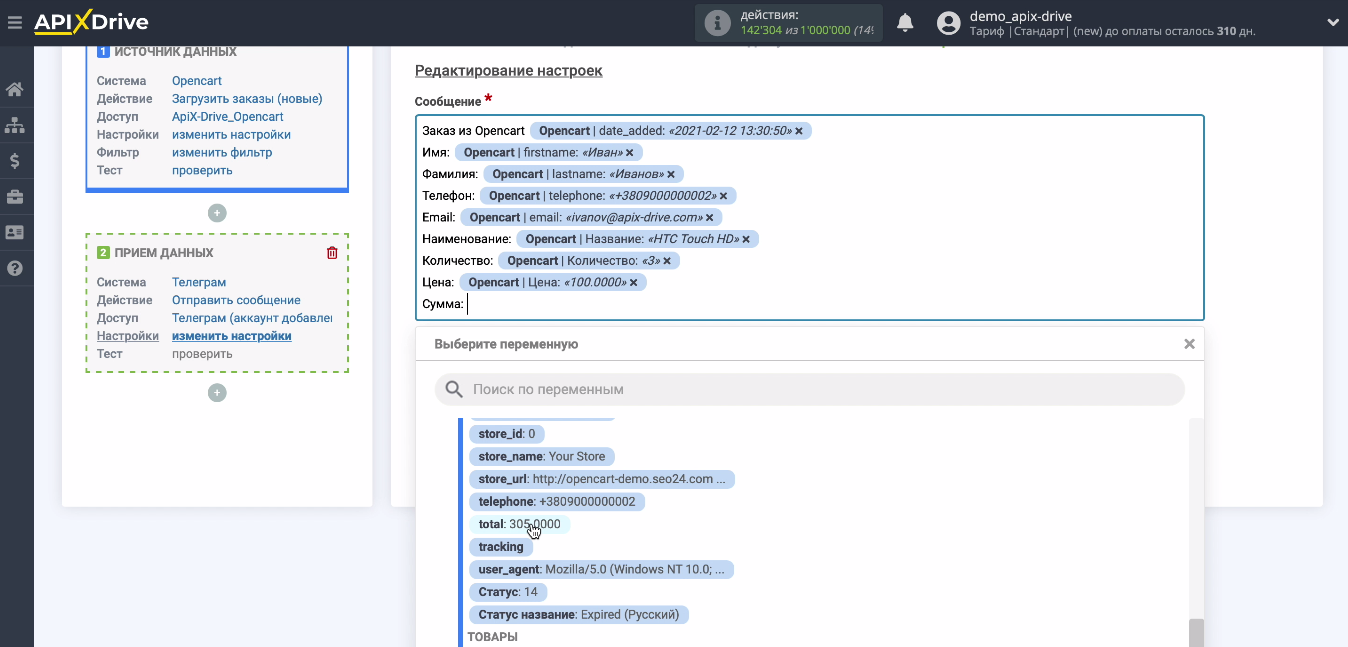Remove the telephone variable tag
The image size is (1348, 647).
pyautogui.click(x=723, y=196)
